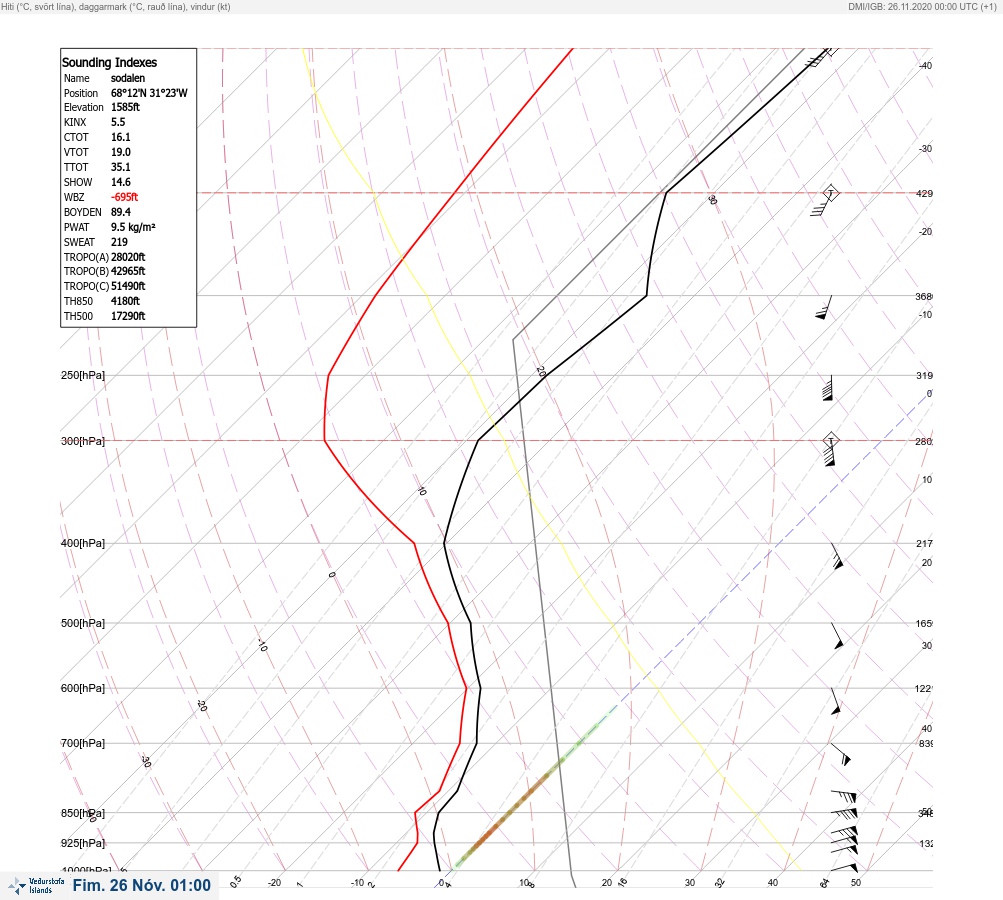Click the TH500 value 17290ft
Viewport: 1003px width, 900px height.
[128, 316]
